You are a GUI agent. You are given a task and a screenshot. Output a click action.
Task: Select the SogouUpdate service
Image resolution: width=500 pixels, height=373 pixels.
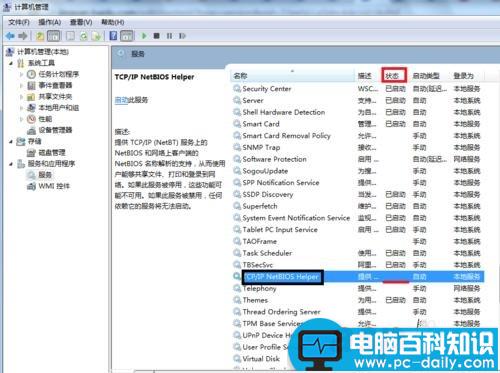(x=265, y=171)
